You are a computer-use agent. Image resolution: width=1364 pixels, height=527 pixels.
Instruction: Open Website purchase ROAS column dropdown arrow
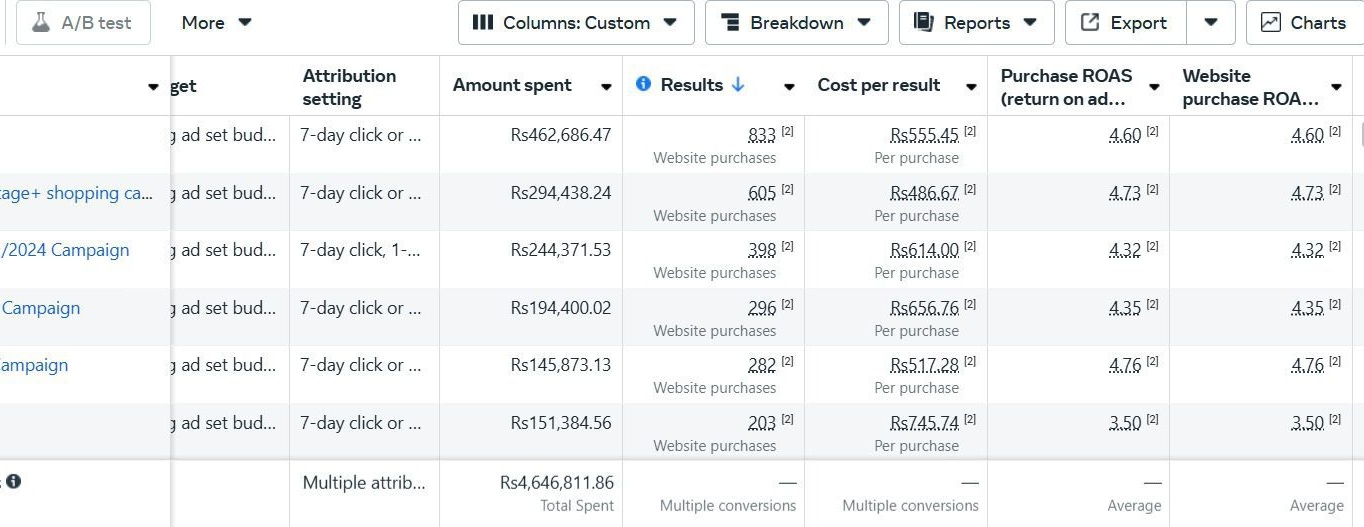tap(1337, 87)
